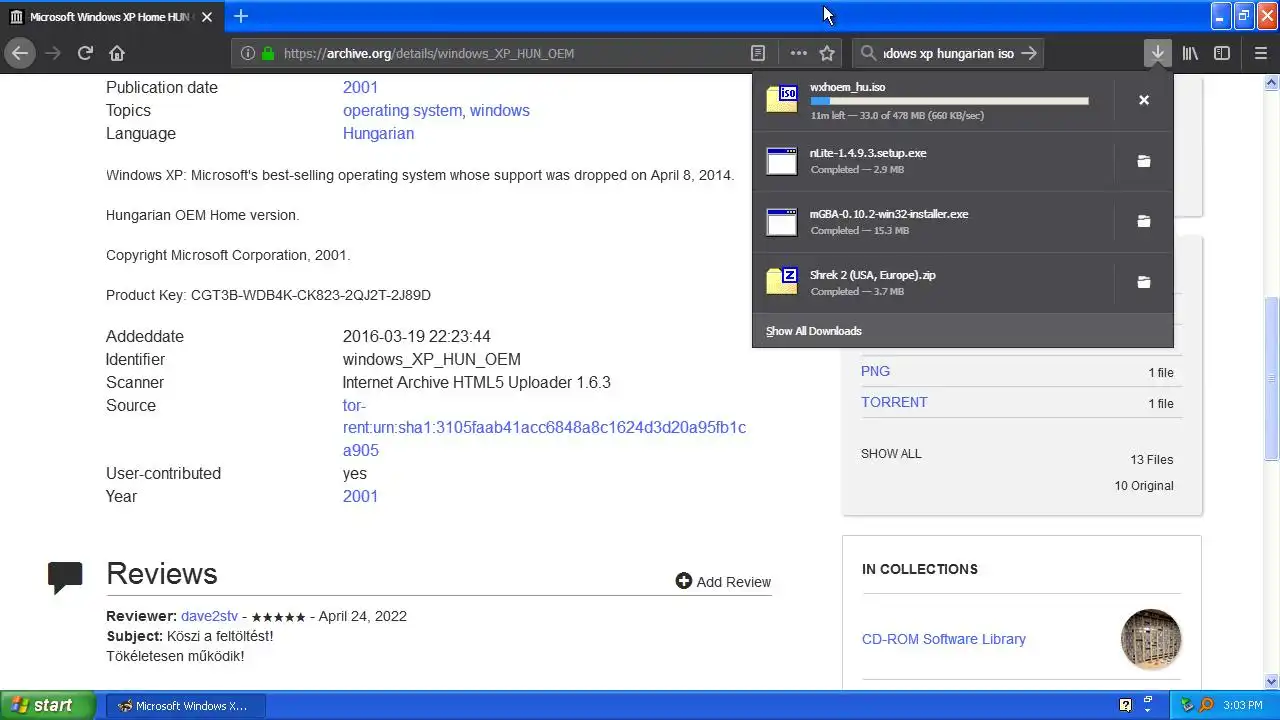Click the identifier windows_XP_HUN_OEM value
1280x720 pixels.
(431, 359)
